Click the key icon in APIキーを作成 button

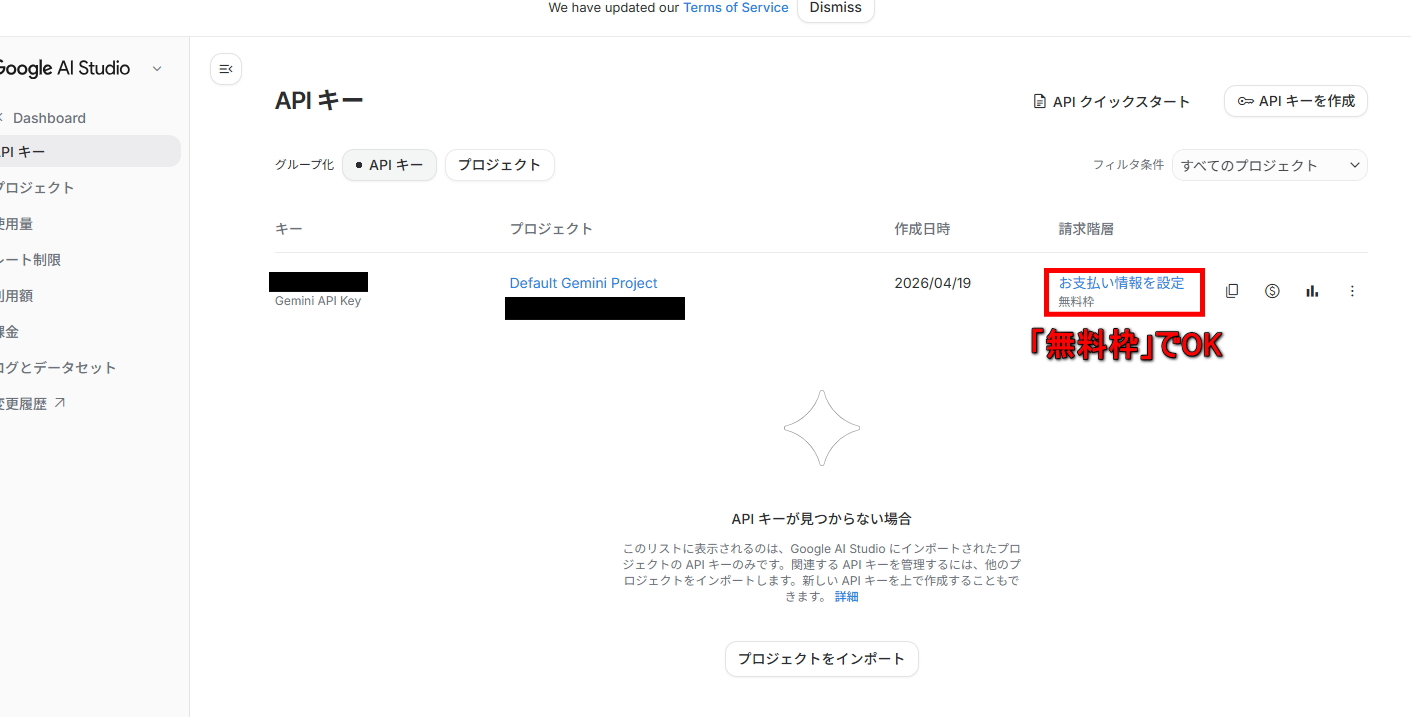click(1245, 101)
